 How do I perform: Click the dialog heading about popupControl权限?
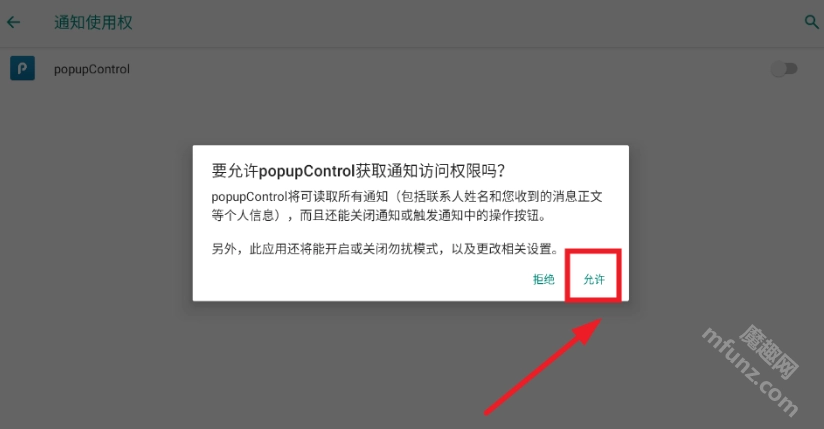[358, 171]
